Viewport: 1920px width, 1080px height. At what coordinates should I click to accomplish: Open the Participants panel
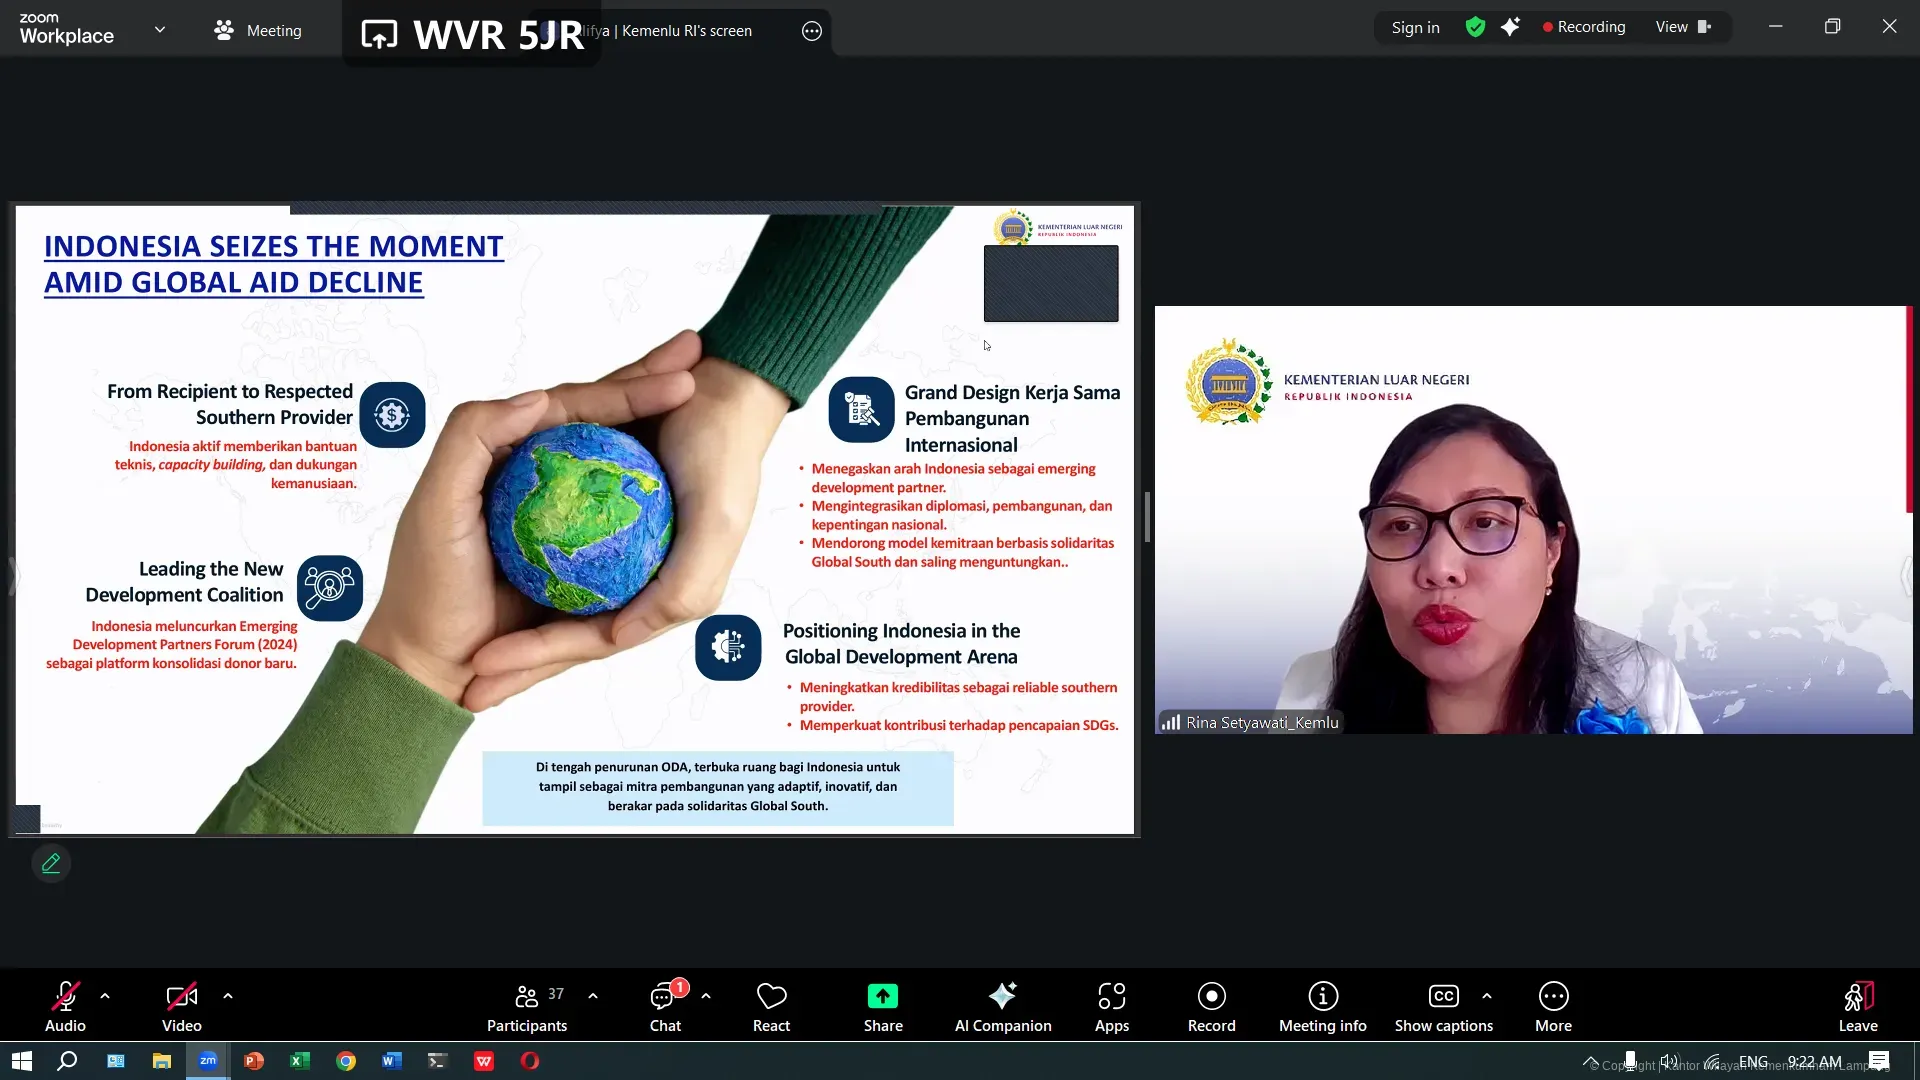[x=527, y=1006]
